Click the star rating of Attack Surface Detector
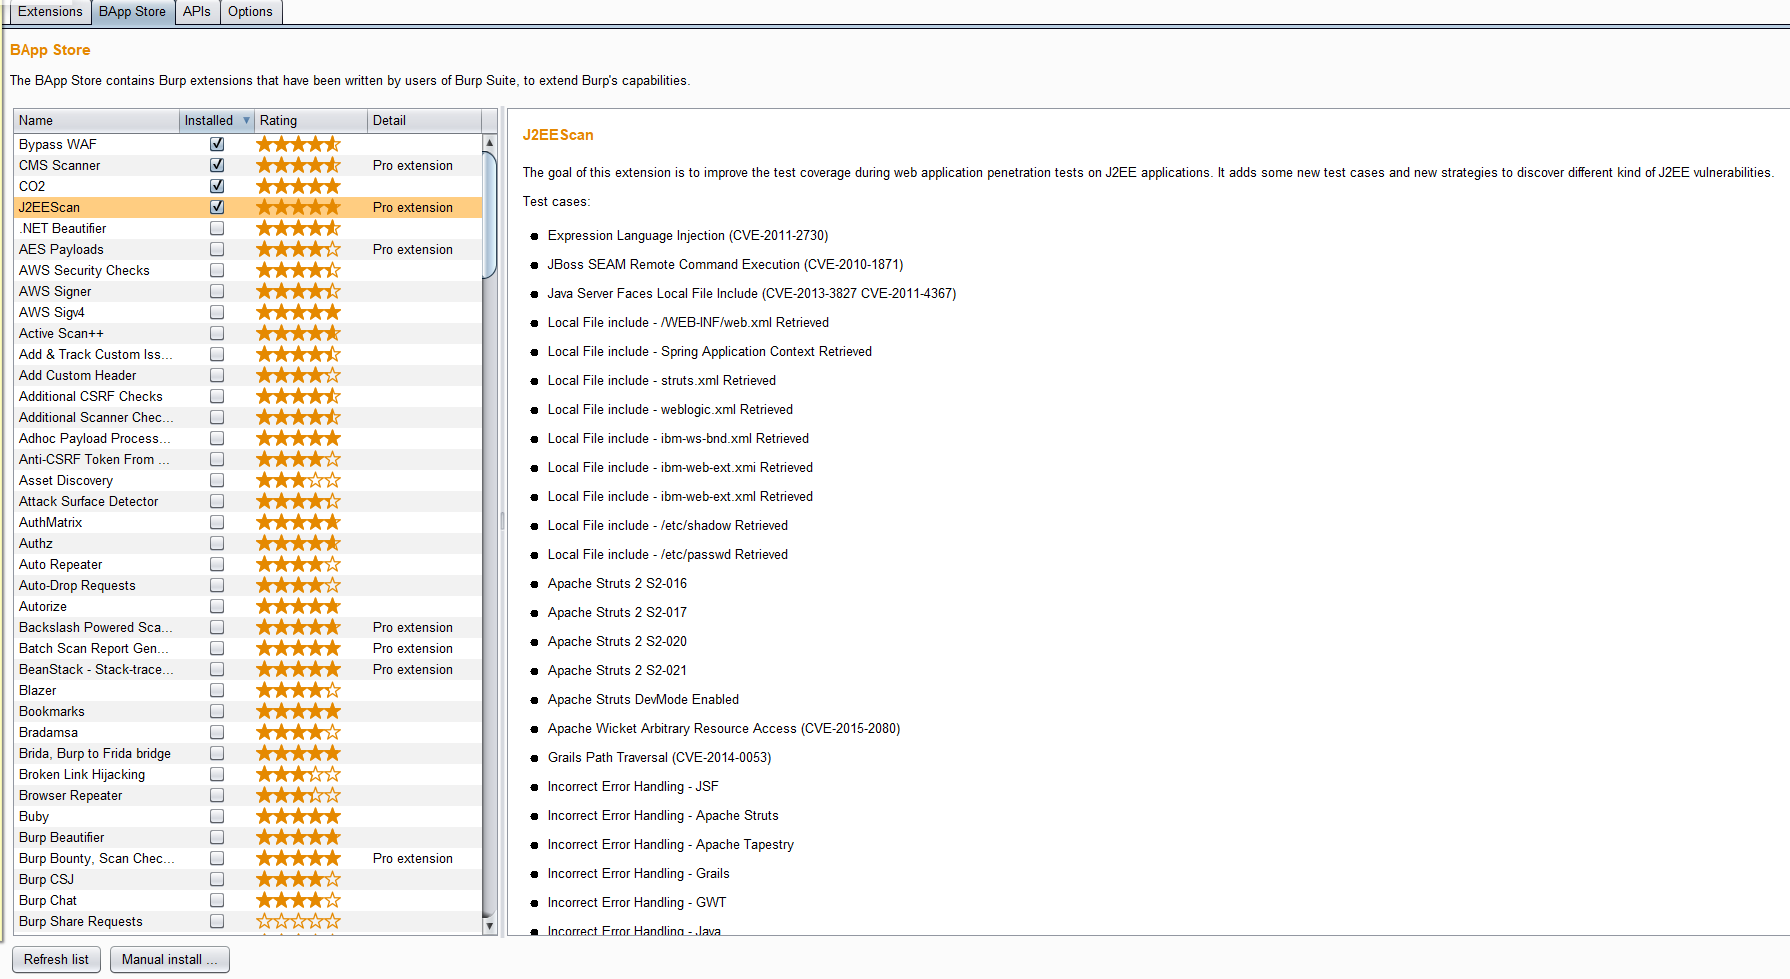1790x979 pixels. tap(298, 501)
